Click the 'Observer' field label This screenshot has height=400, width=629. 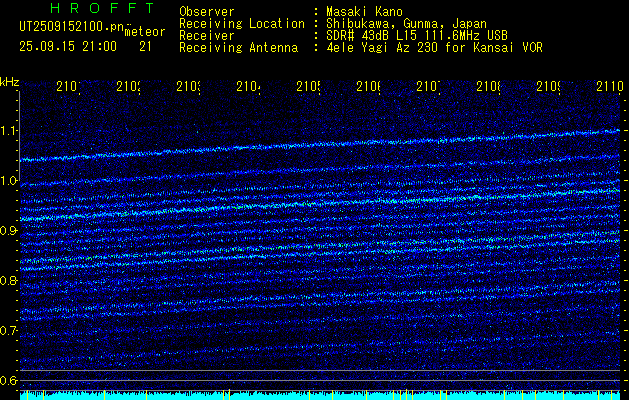(x=207, y=11)
